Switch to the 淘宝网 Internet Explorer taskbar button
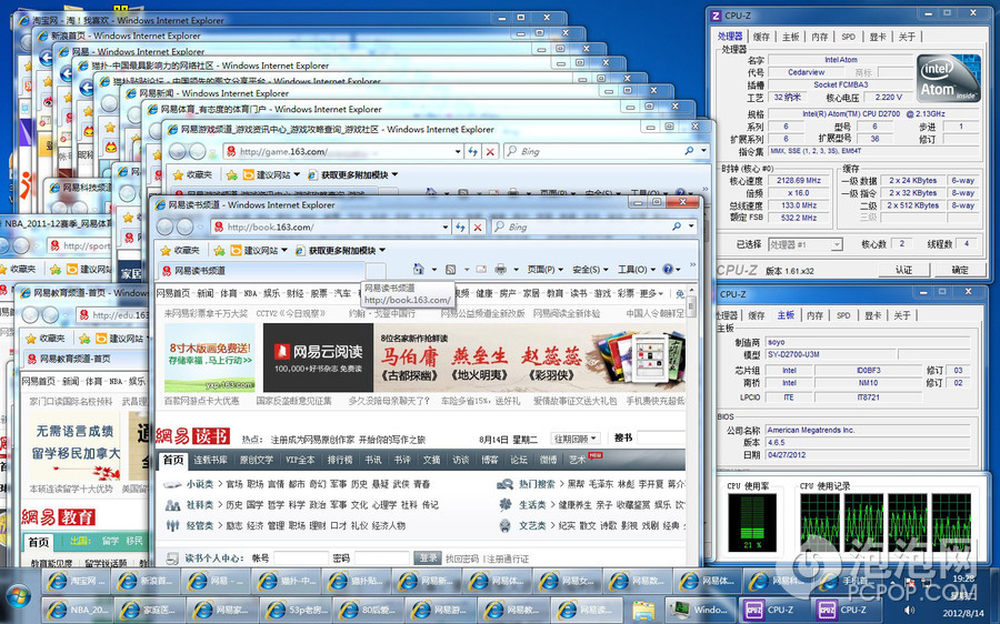 point(75,581)
